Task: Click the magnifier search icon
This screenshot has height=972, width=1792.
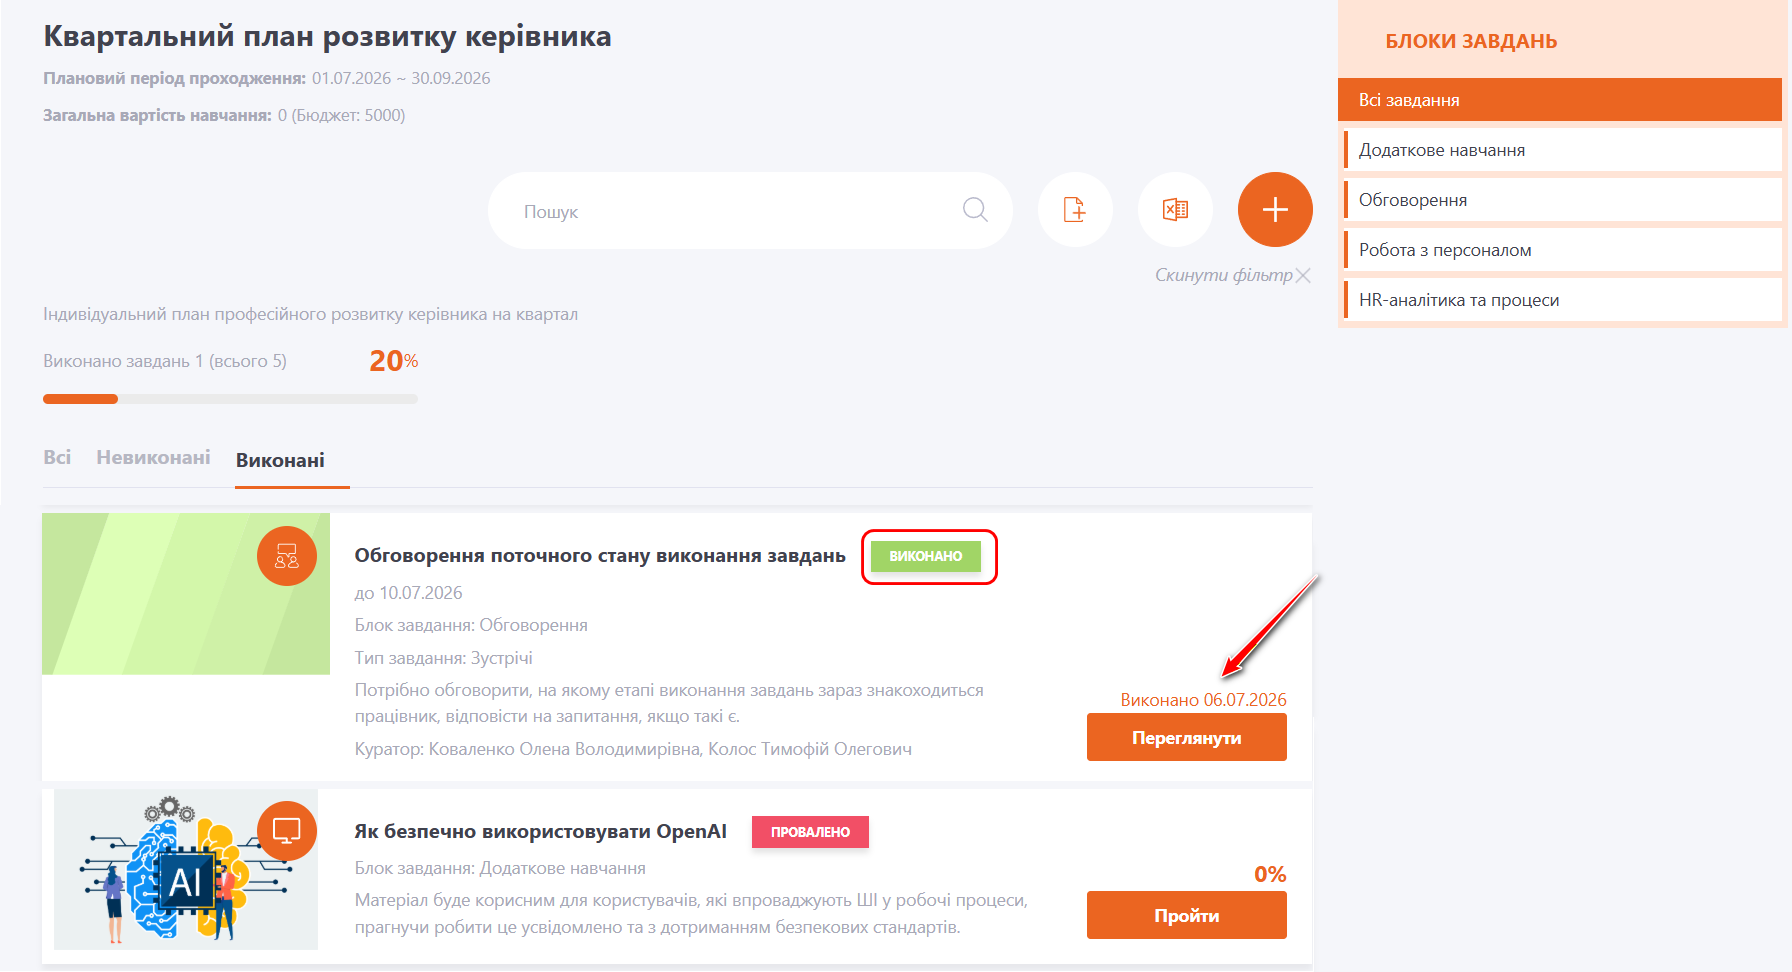Action: click(975, 210)
